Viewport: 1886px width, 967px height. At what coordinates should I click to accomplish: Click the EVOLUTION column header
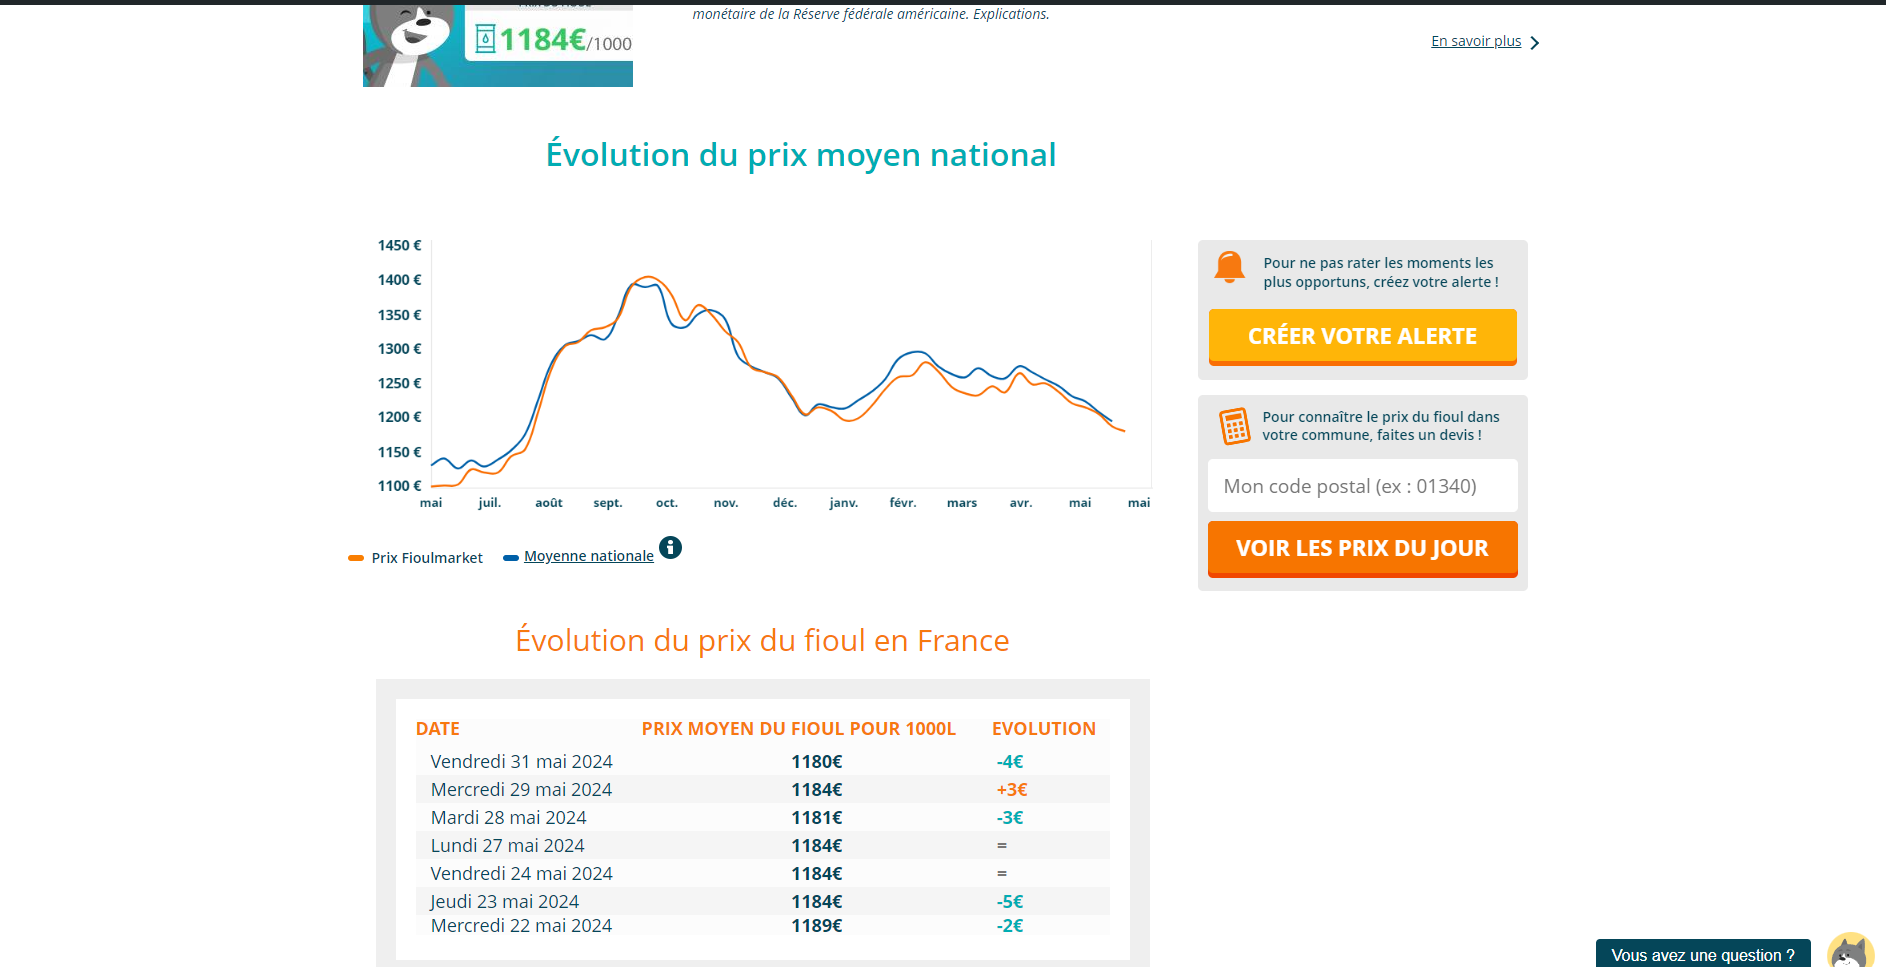point(1043,729)
